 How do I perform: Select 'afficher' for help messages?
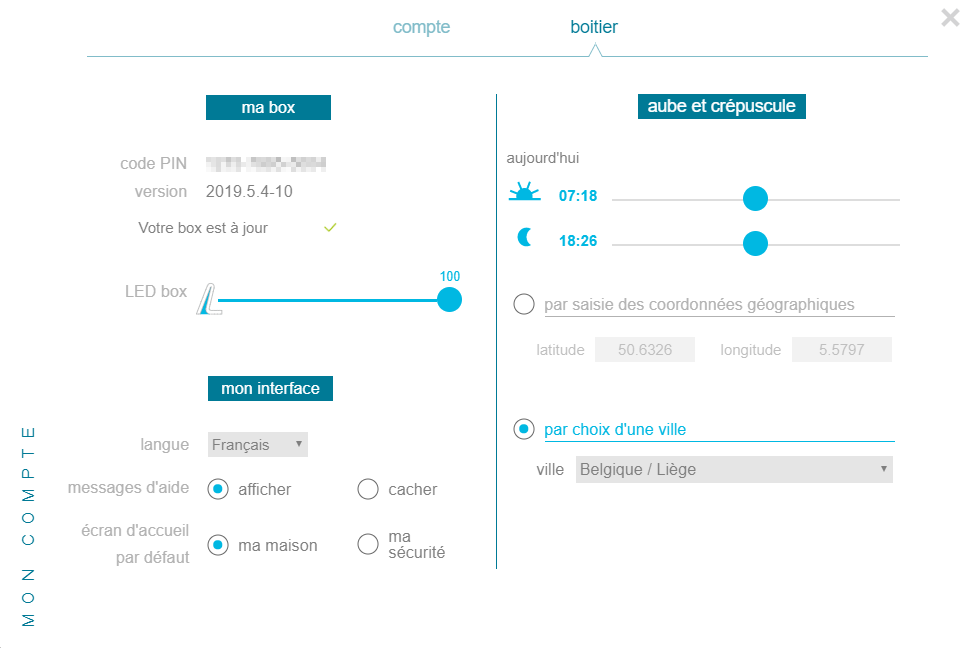tap(218, 490)
